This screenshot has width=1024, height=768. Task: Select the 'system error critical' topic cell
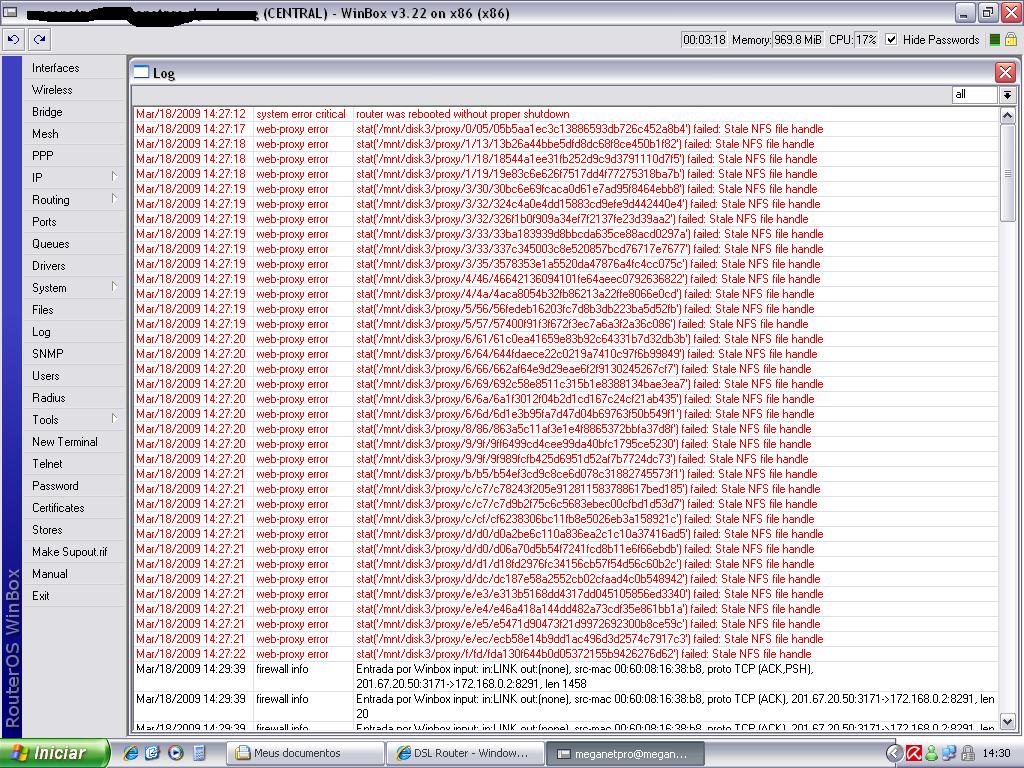click(x=300, y=114)
